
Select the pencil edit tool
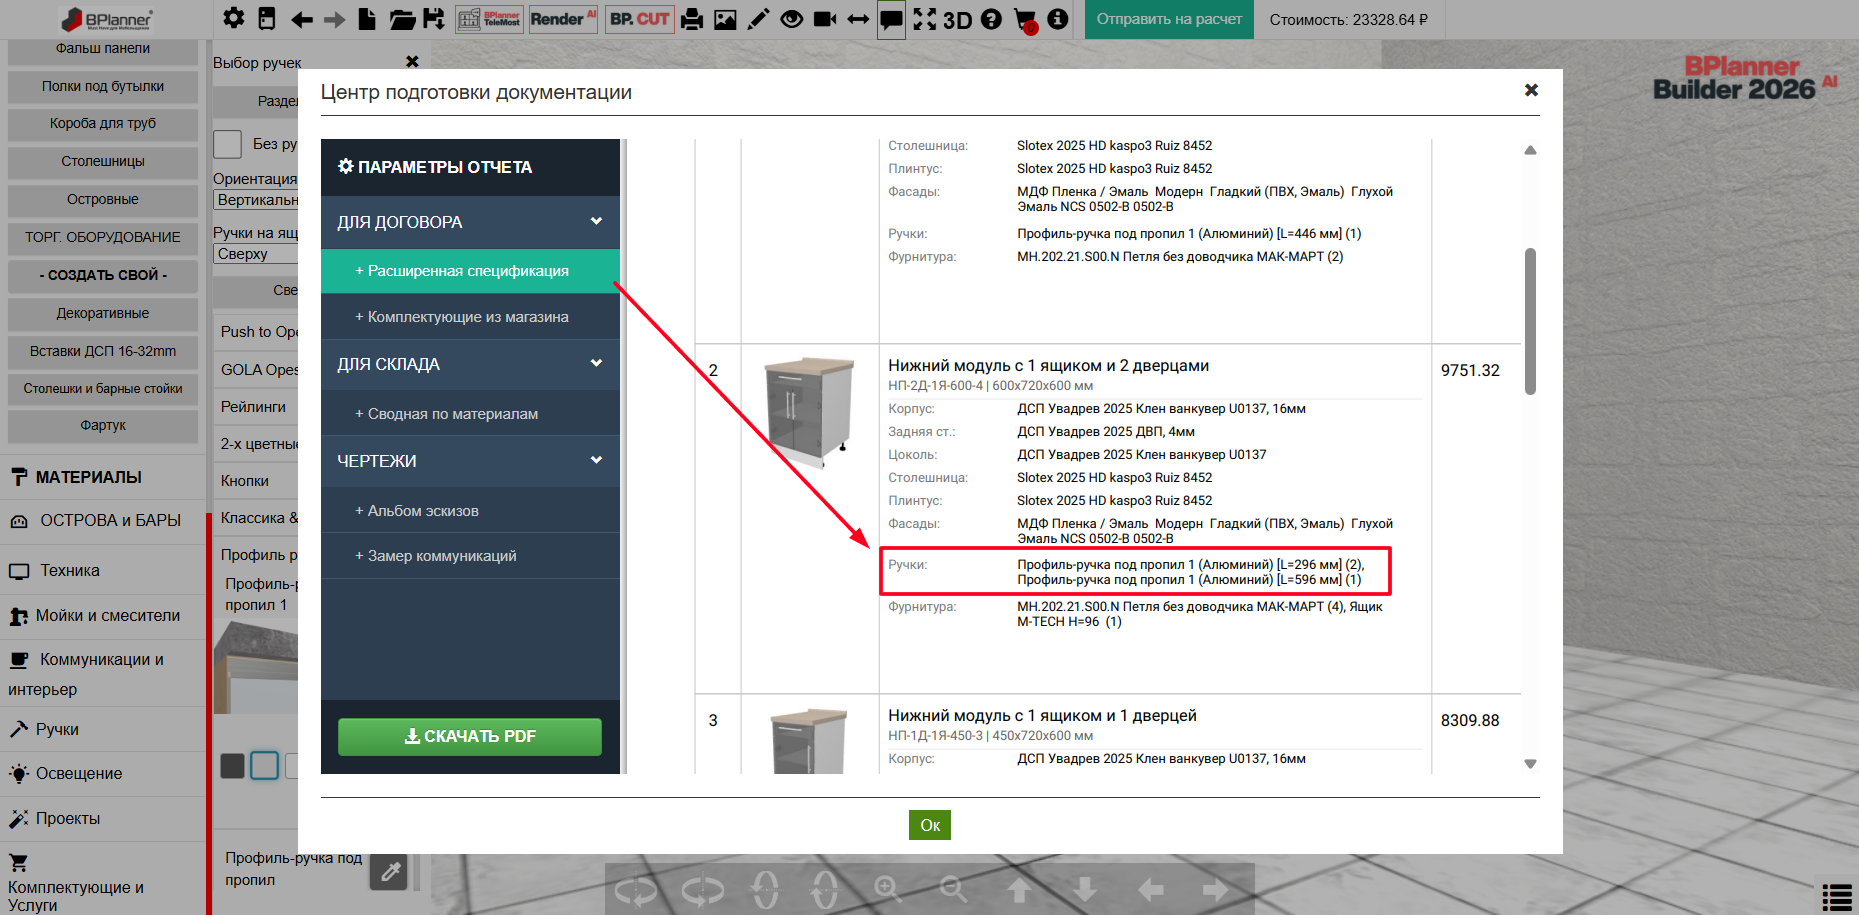758,19
